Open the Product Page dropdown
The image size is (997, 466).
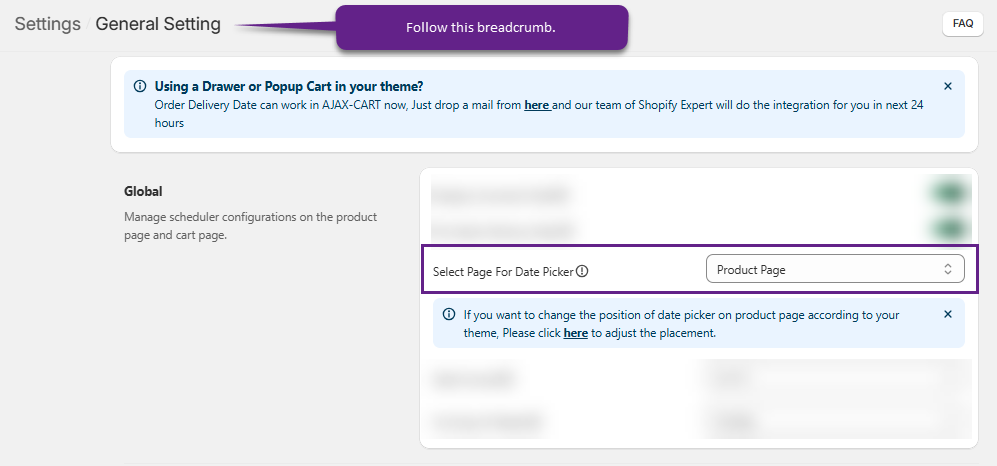pos(834,269)
